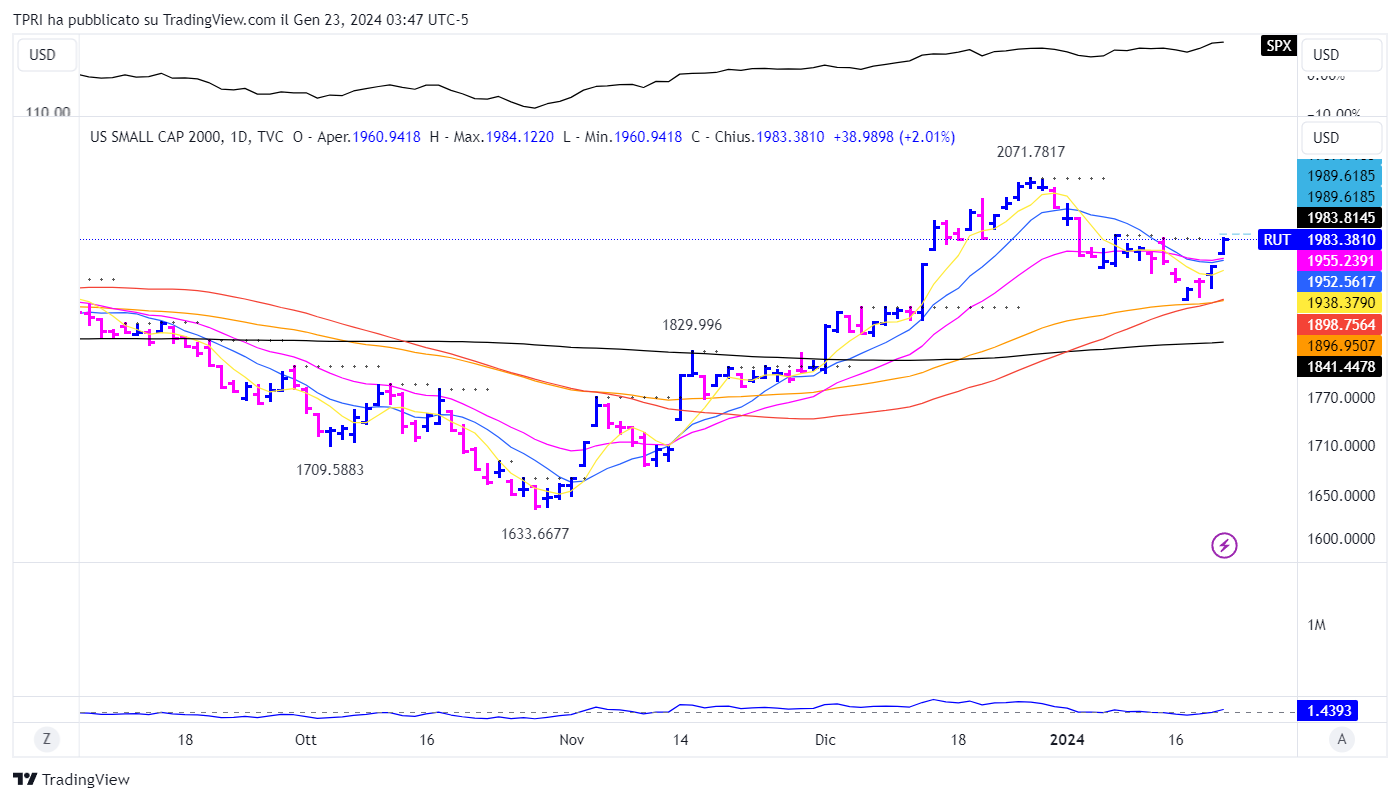
Task: Click the black SPX symbol label
Action: coord(1279,46)
